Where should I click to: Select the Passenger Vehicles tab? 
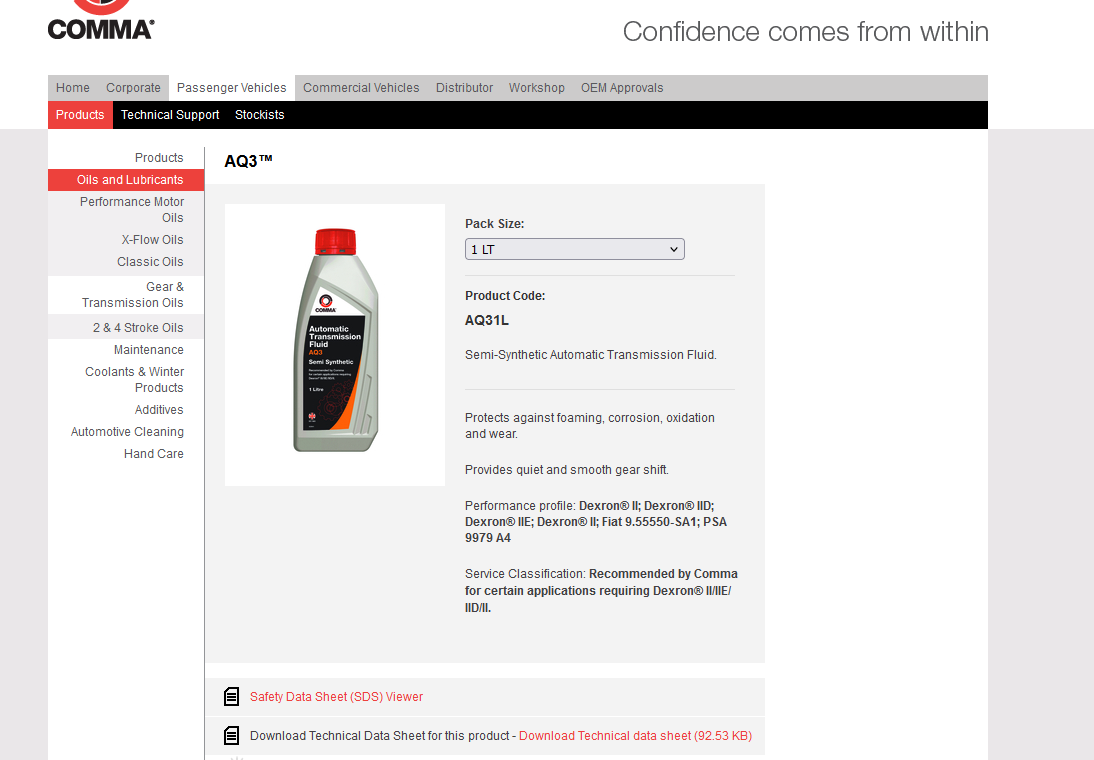coord(232,88)
